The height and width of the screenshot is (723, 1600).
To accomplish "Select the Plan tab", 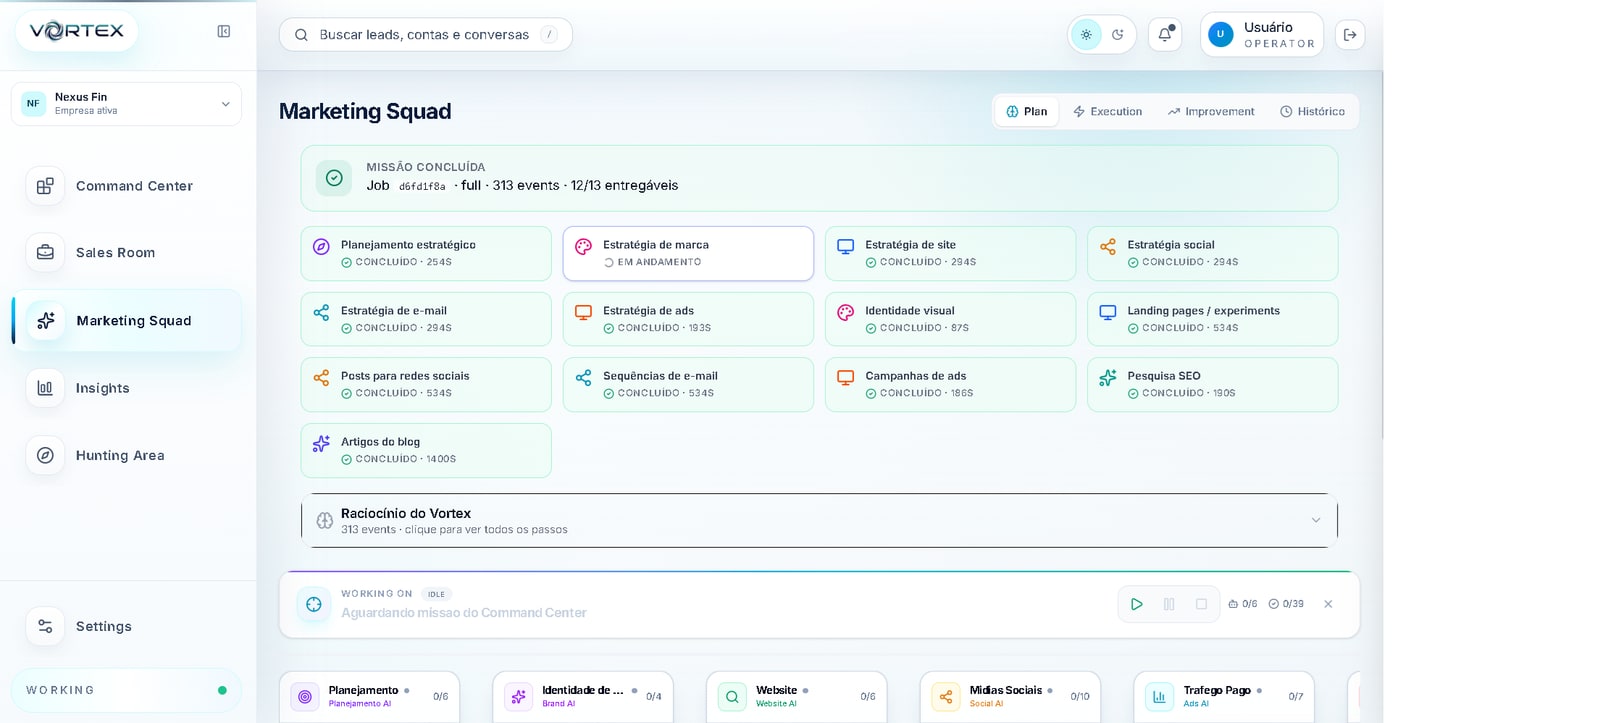I will 1027,111.
